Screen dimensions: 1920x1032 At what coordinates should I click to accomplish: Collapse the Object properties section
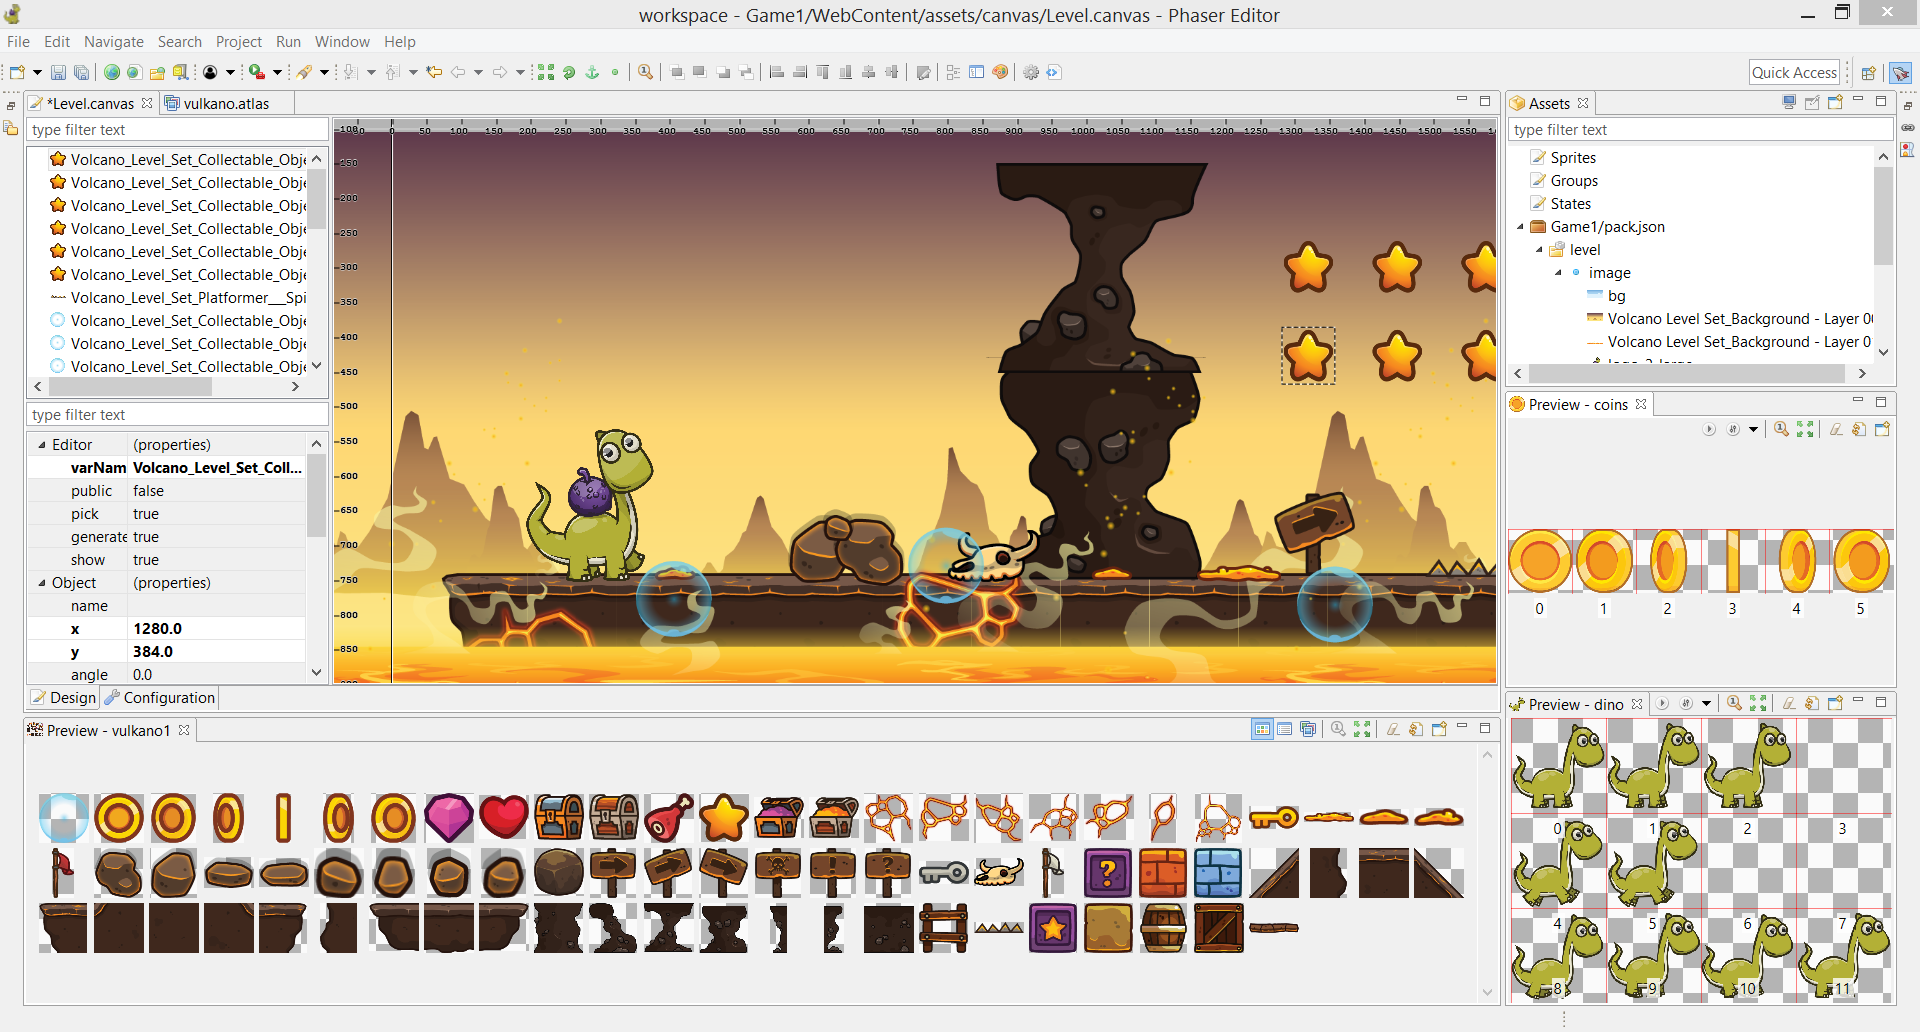(42, 583)
